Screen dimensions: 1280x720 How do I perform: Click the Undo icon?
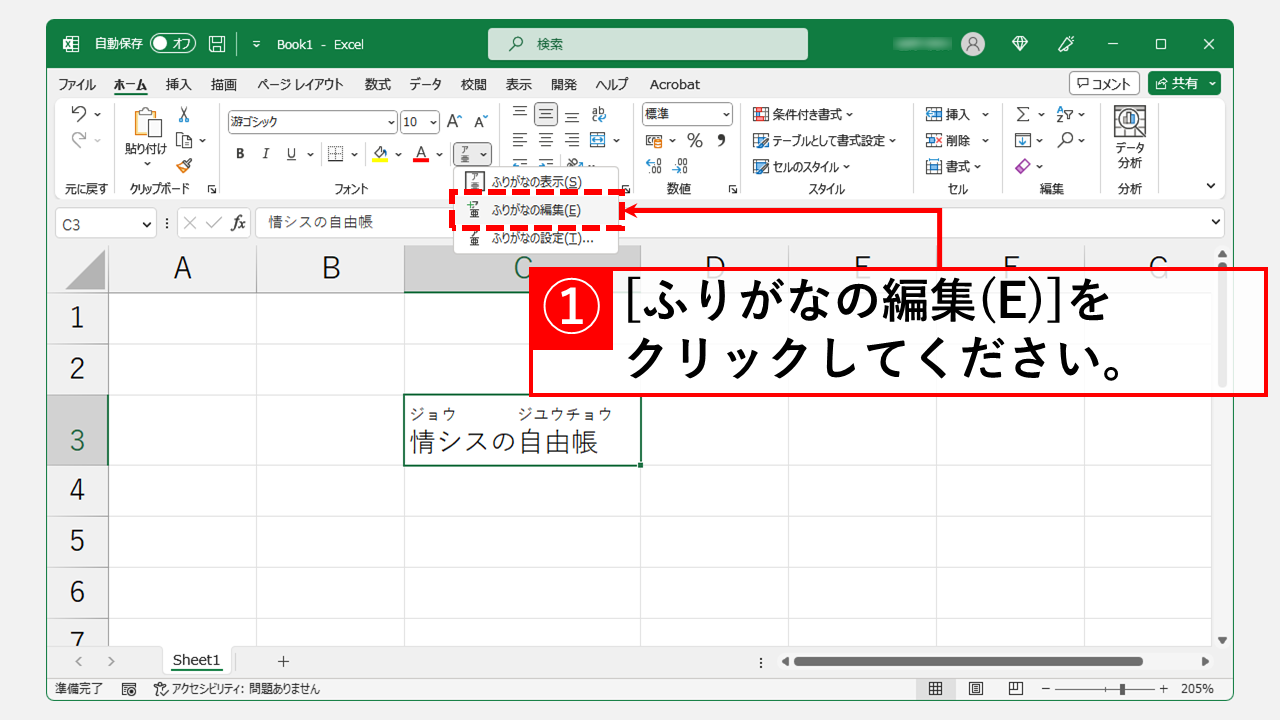click(x=79, y=114)
